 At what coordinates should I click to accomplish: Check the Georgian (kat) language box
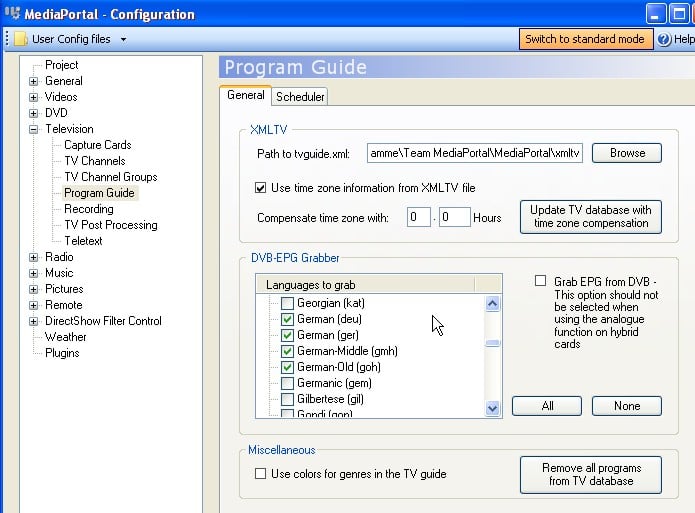point(288,303)
